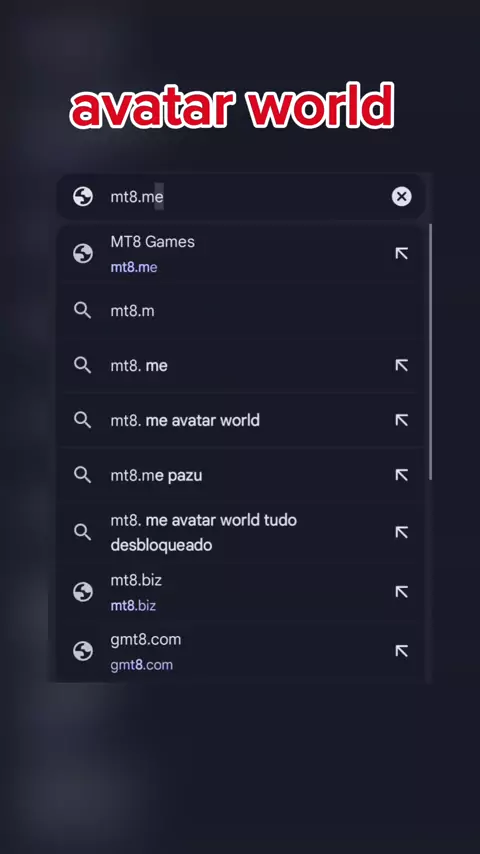Open the gmt8.com site suggestion
This screenshot has width=480, height=854.
coord(240,651)
